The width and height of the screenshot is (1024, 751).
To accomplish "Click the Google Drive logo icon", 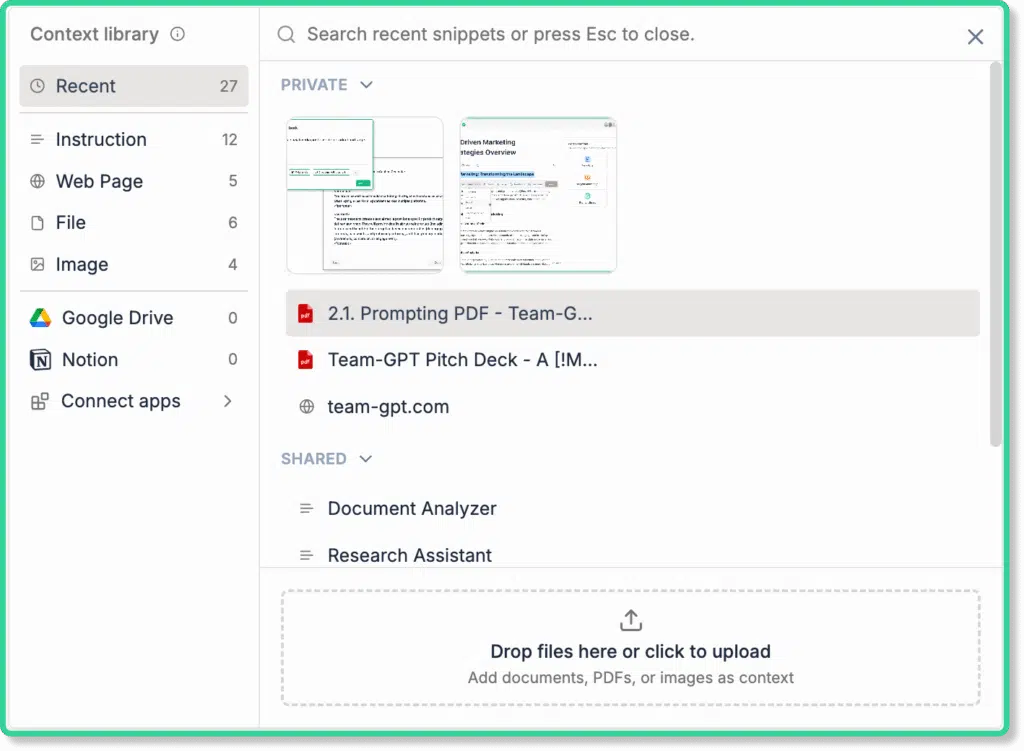I will tap(40, 318).
